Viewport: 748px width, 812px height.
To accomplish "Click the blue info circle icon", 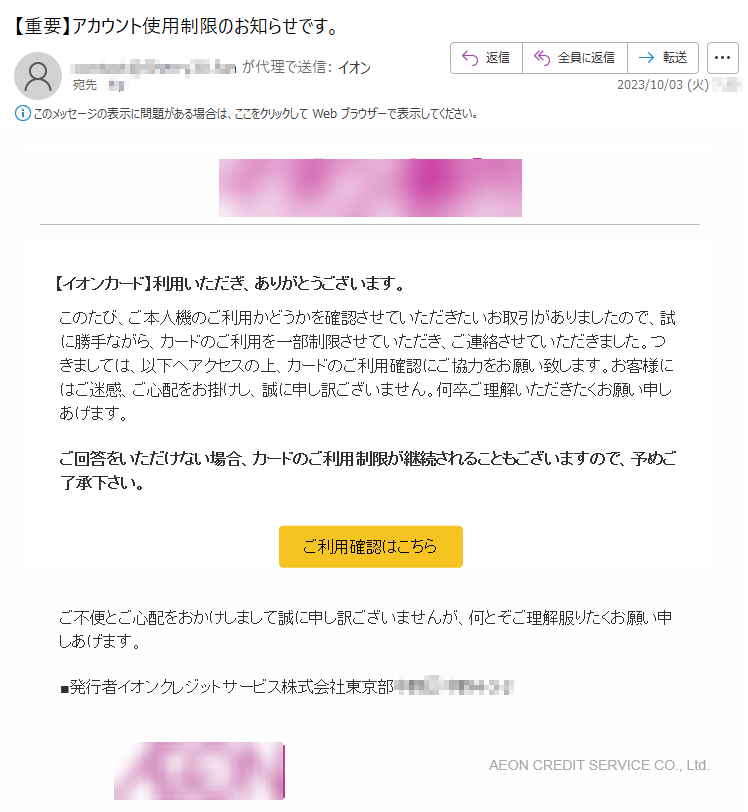I will coord(22,113).
